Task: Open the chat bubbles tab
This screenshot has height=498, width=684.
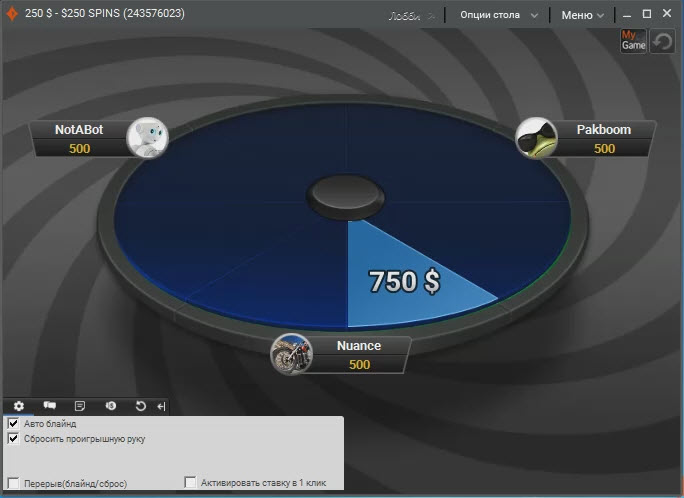Action: coord(49,406)
